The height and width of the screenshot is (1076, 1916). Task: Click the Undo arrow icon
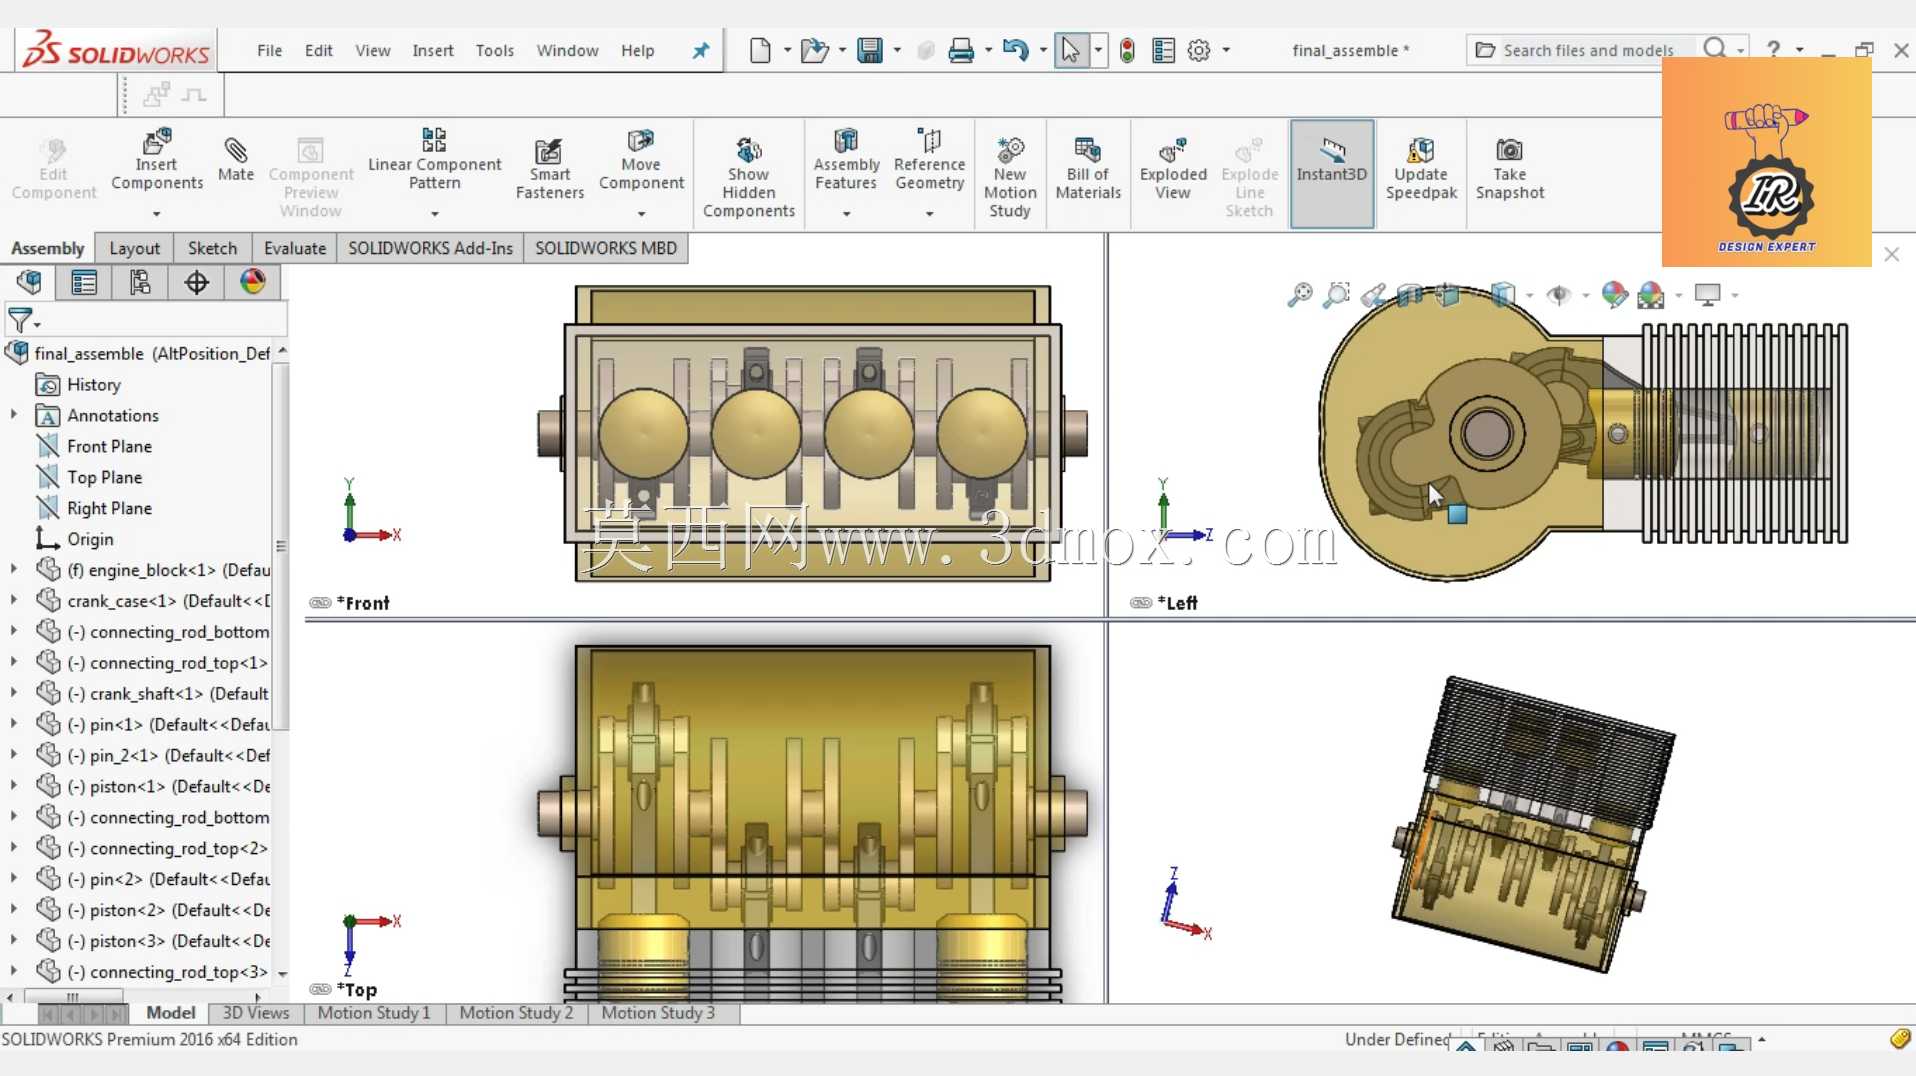[x=1015, y=50]
